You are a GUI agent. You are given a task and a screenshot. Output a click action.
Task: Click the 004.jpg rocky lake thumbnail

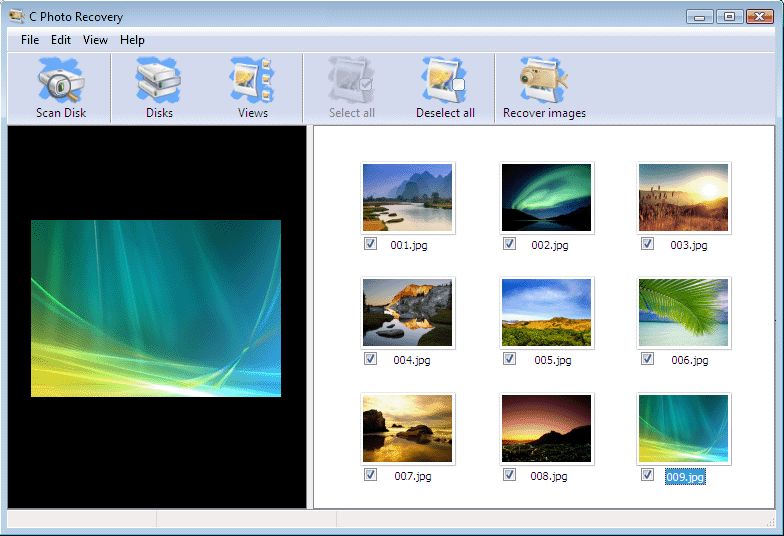(x=407, y=313)
